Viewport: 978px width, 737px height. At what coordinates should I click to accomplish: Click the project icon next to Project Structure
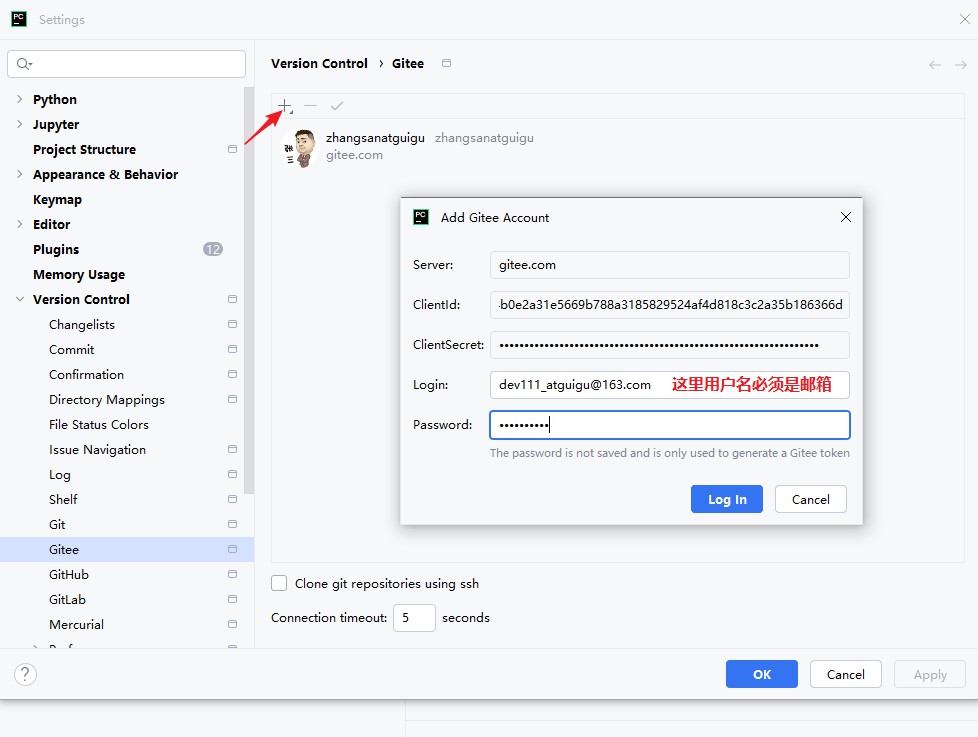(x=233, y=149)
